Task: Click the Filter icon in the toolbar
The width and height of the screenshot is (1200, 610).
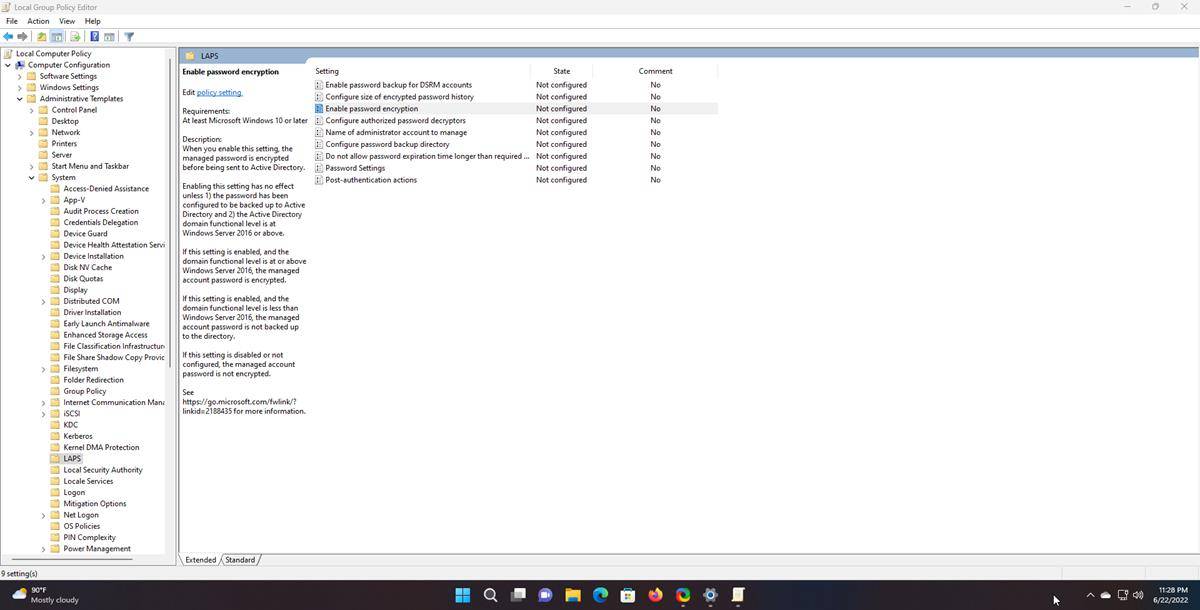Action: pos(128,37)
